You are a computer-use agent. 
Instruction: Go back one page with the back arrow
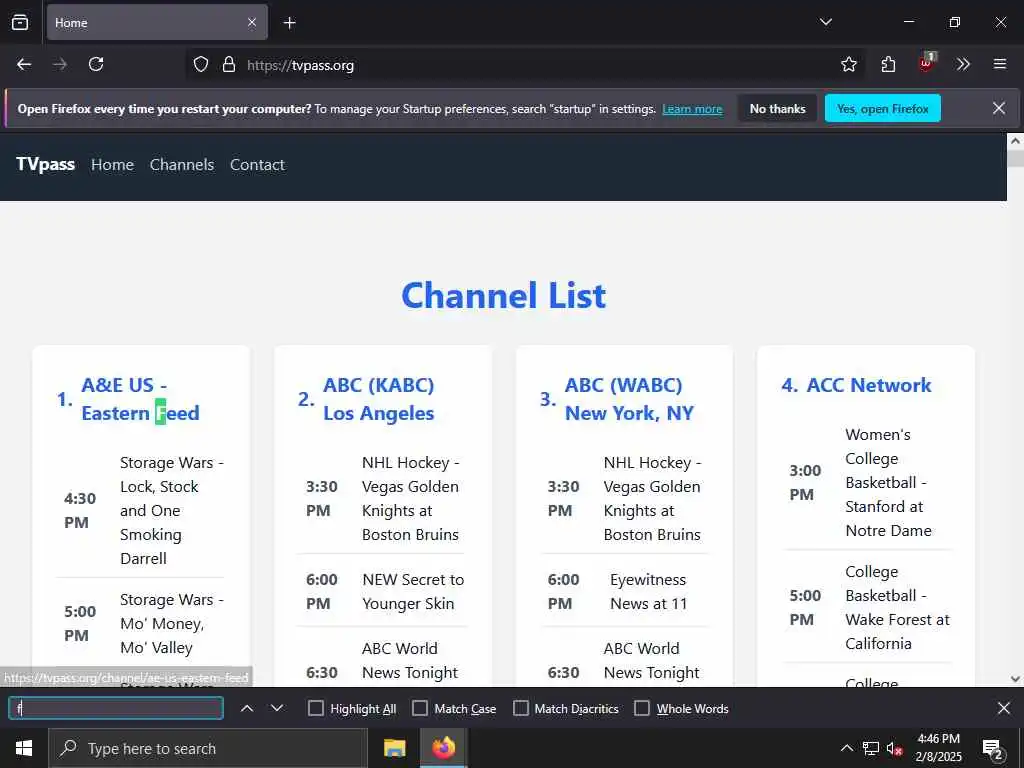tap(24, 64)
